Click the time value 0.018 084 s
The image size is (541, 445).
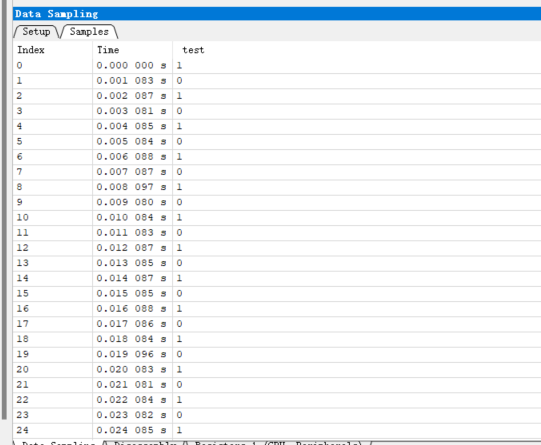click(x=132, y=339)
